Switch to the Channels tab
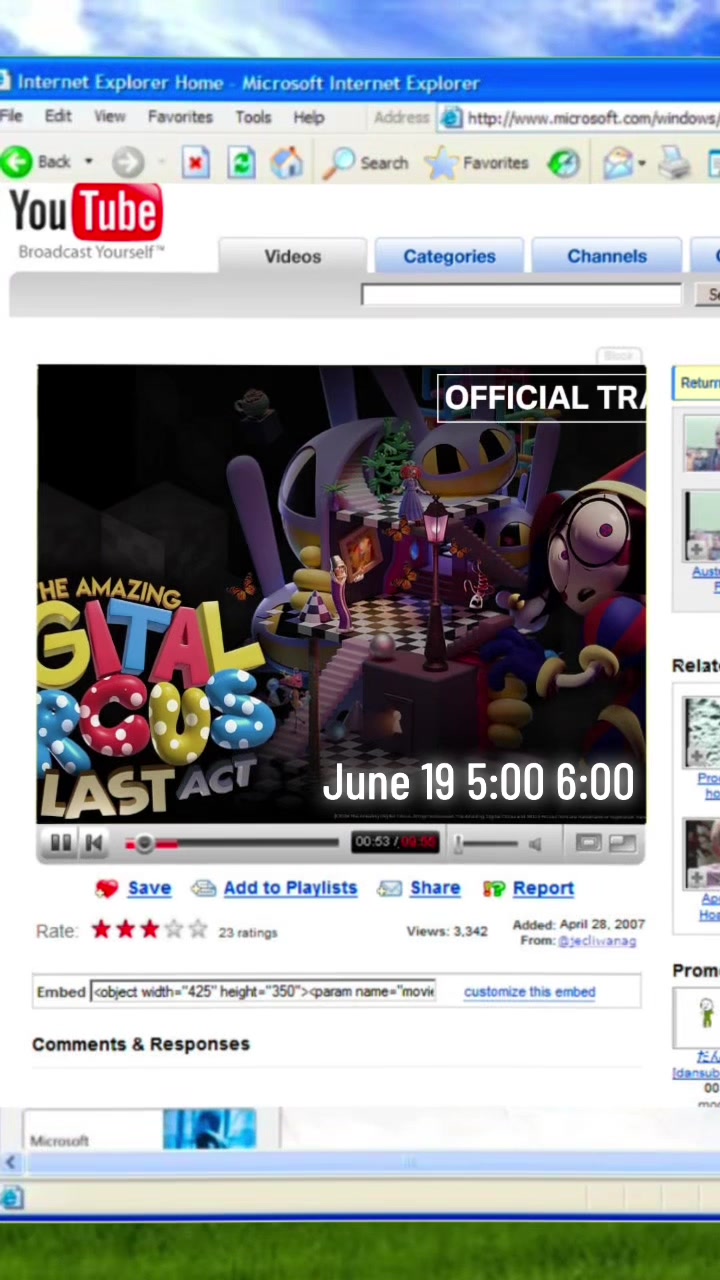Image resolution: width=720 pixels, height=1280 pixels. tap(607, 256)
